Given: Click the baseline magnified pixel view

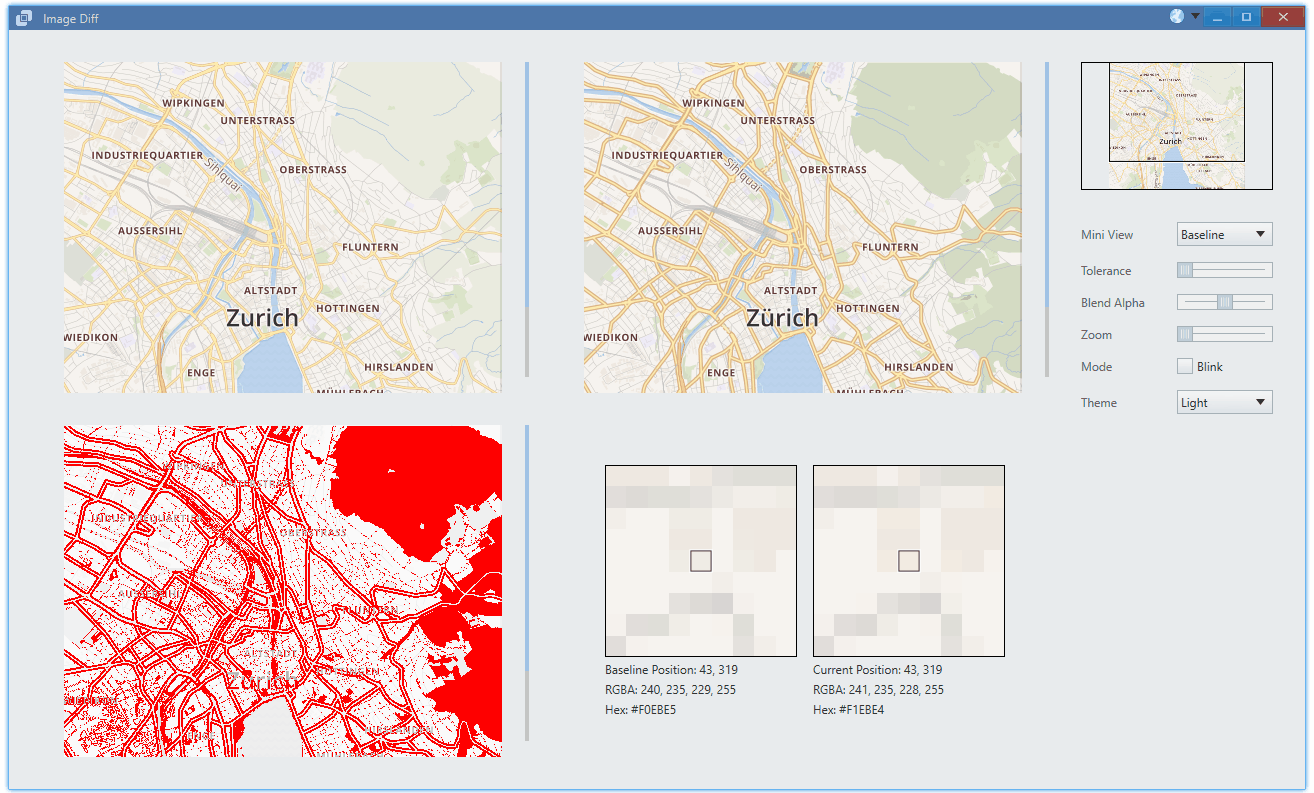Looking at the screenshot, I should pos(701,561).
